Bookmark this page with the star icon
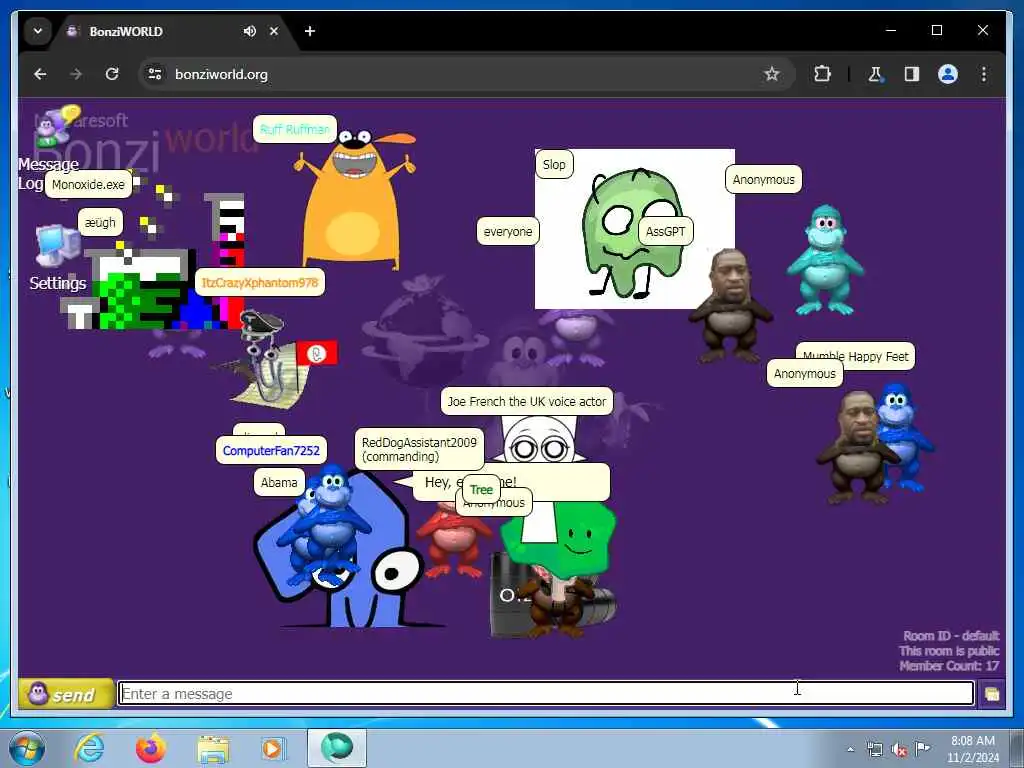This screenshot has height=768, width=1024. point(772,74)
